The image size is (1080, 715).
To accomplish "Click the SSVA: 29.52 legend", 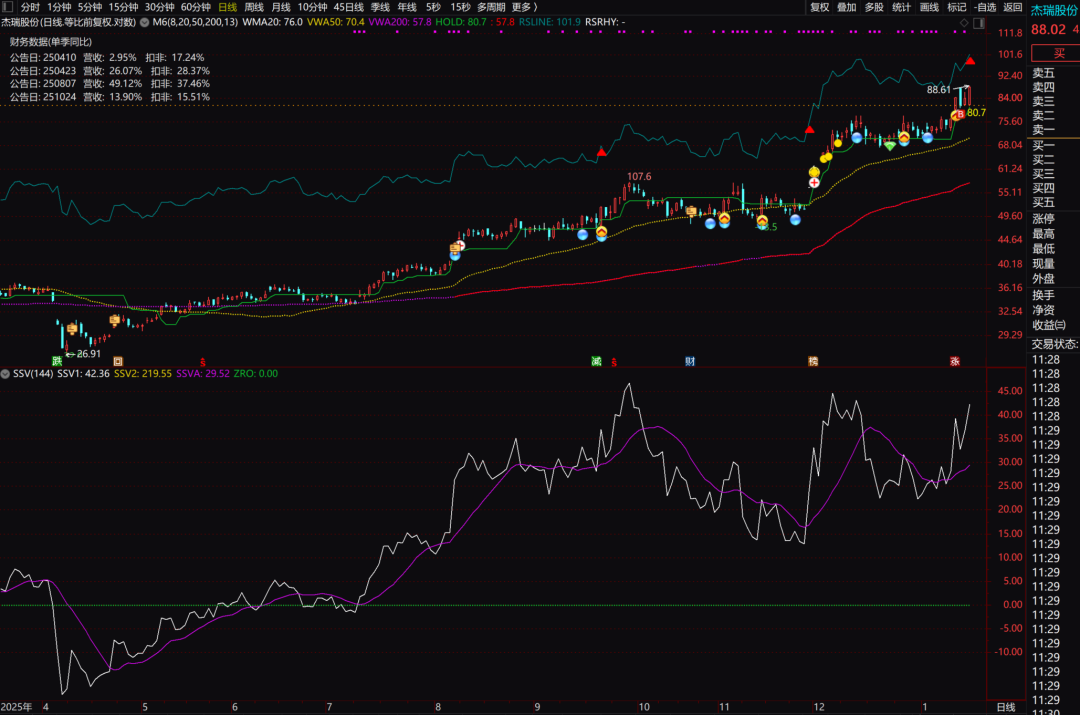I will [x=203, y=373].
